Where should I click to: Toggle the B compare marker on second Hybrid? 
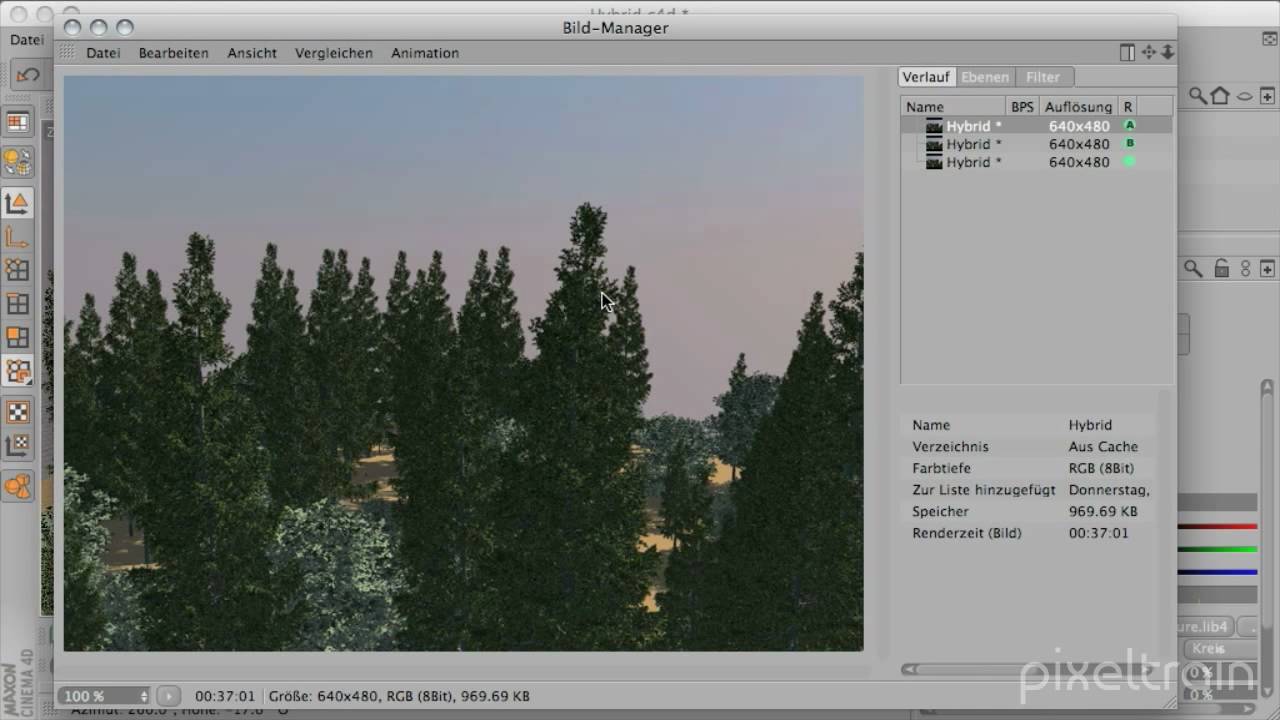click(1130, 144)
